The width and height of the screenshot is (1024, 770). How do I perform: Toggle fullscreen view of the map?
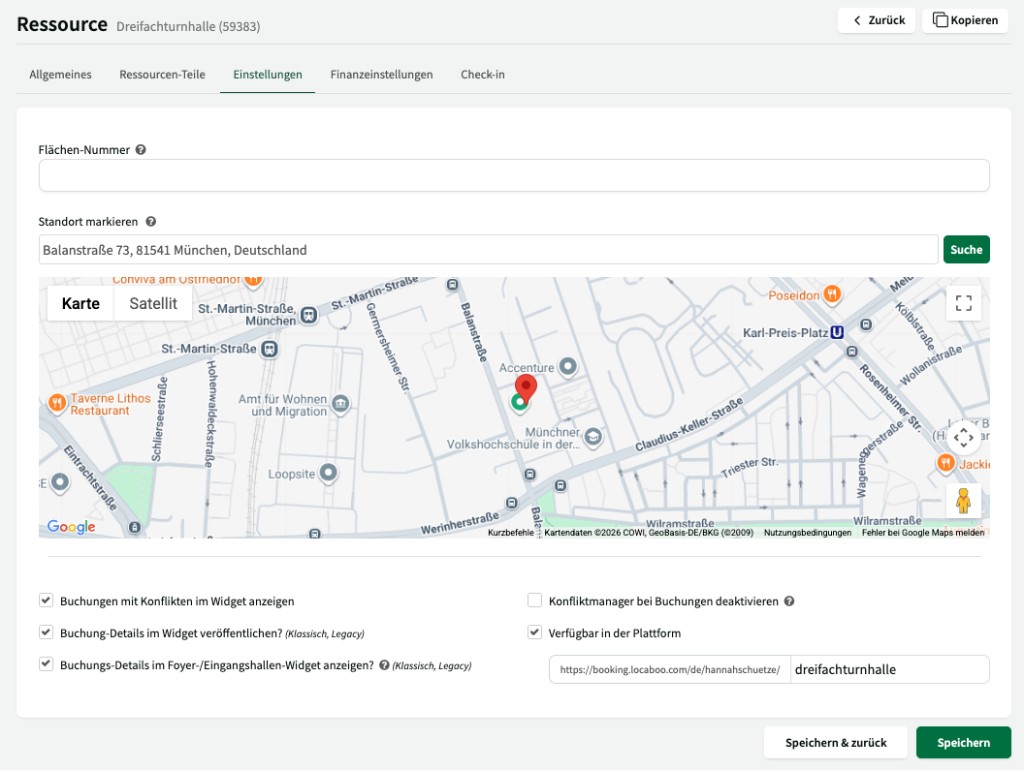[x=963, y=303]
